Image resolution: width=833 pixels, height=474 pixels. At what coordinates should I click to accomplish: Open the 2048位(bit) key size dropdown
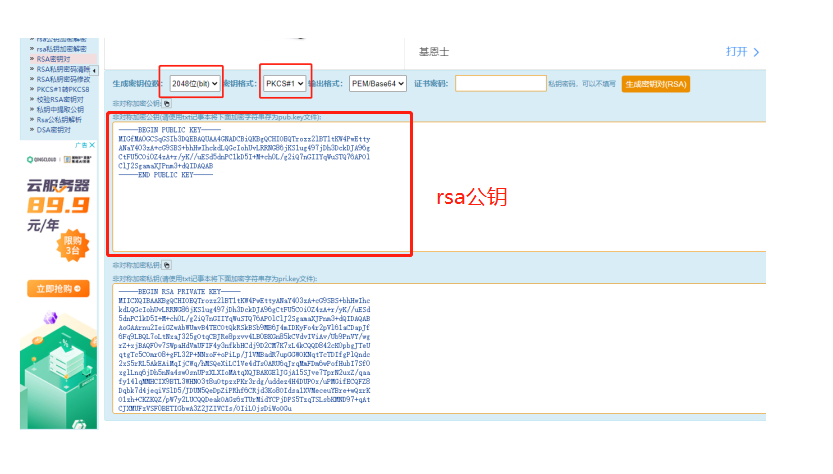click(195, 84)
